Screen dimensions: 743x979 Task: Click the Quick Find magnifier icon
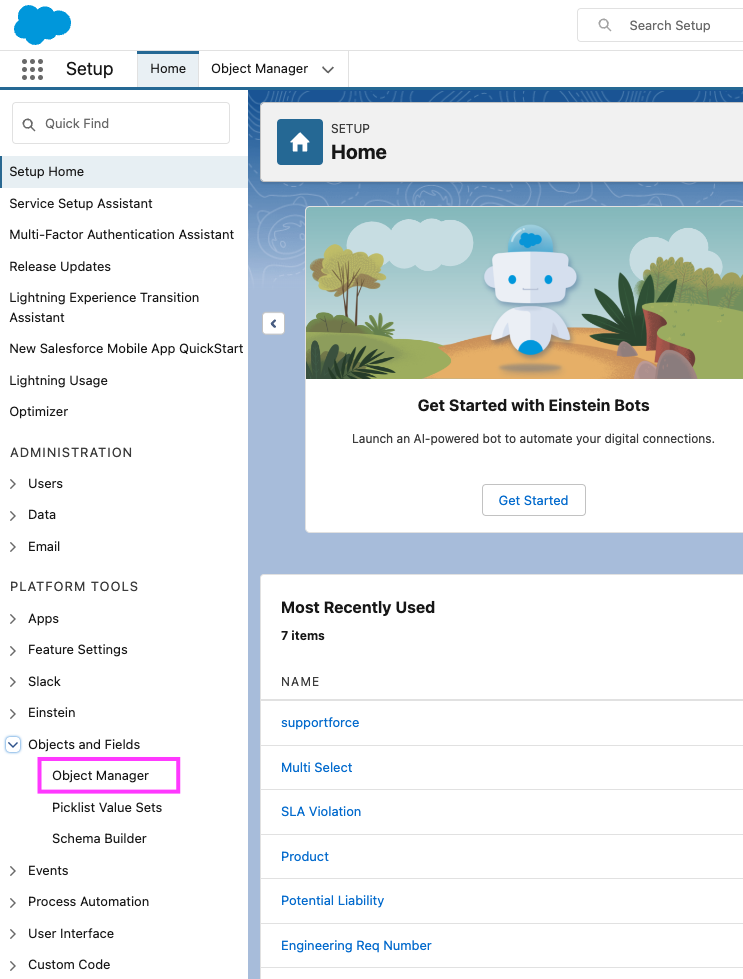(29, 124)
